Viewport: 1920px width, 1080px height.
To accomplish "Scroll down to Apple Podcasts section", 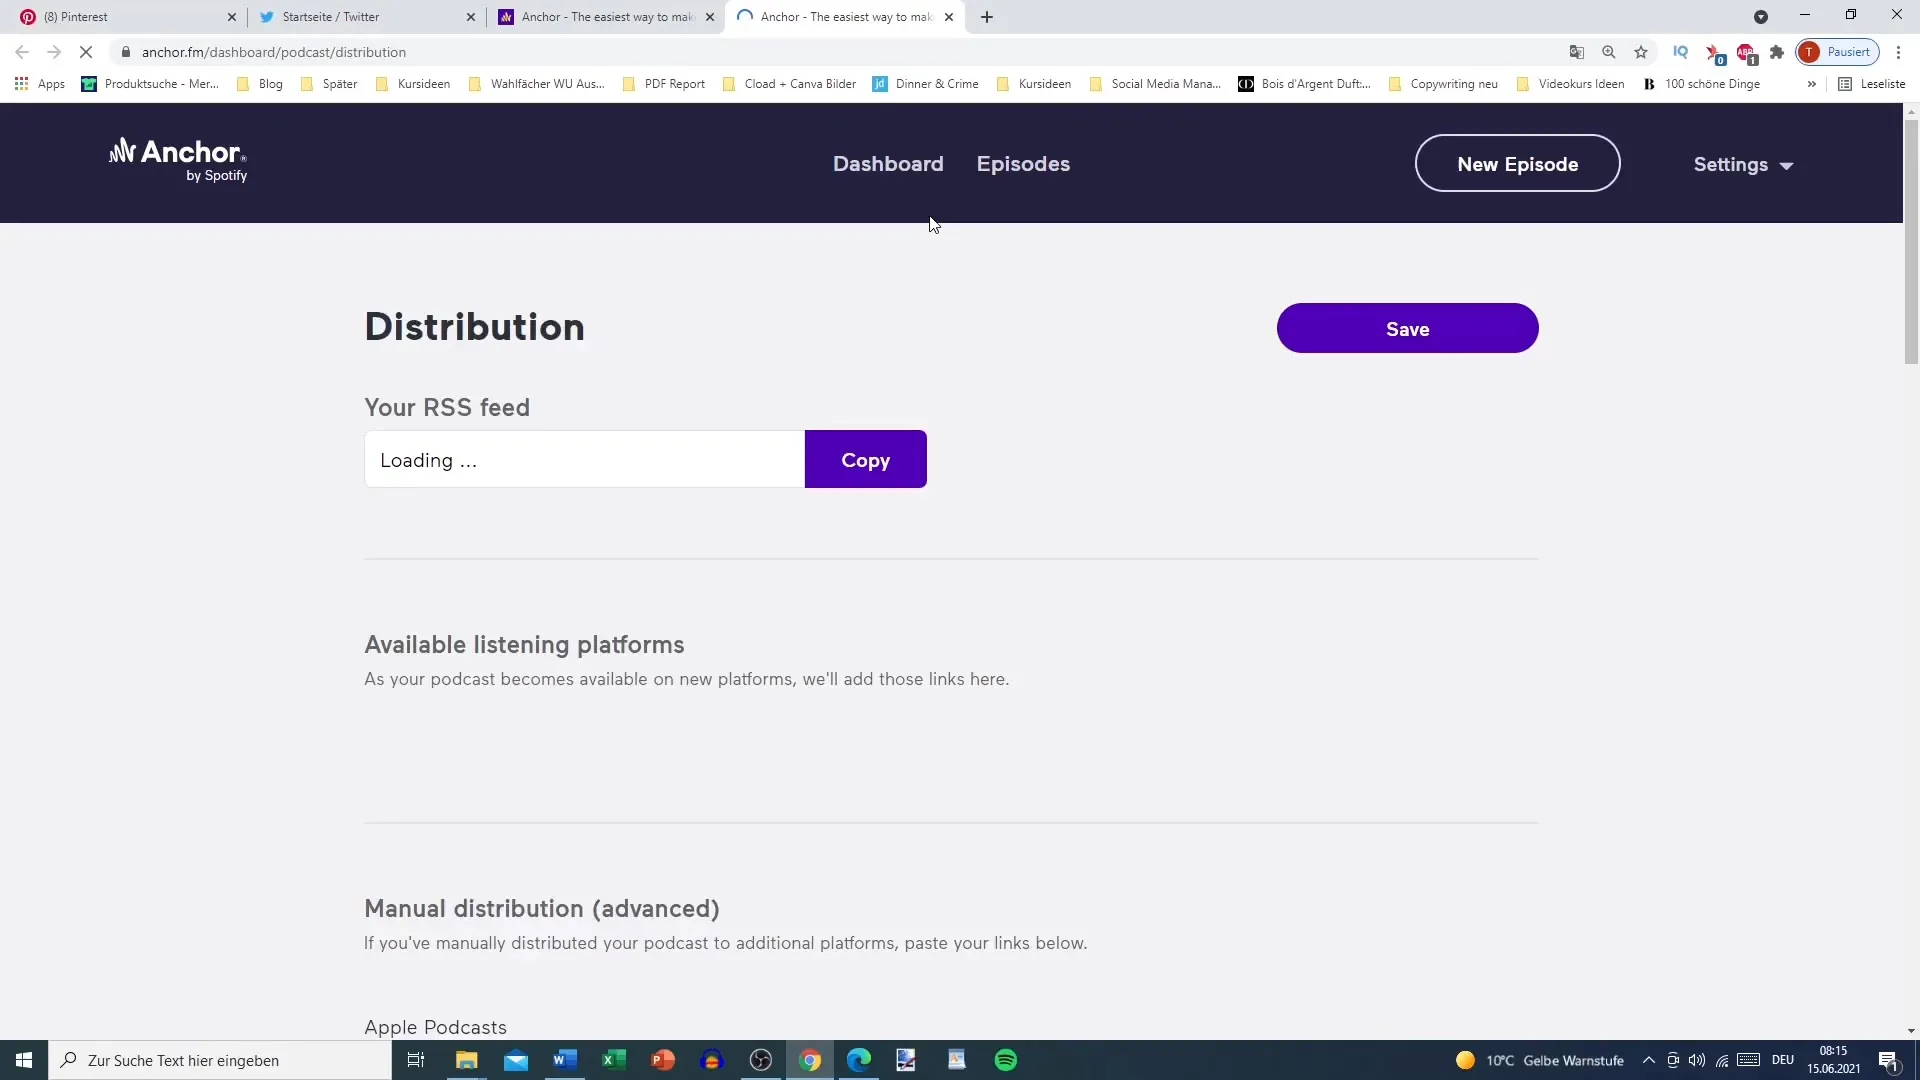I will click(x=435, y=1026).
